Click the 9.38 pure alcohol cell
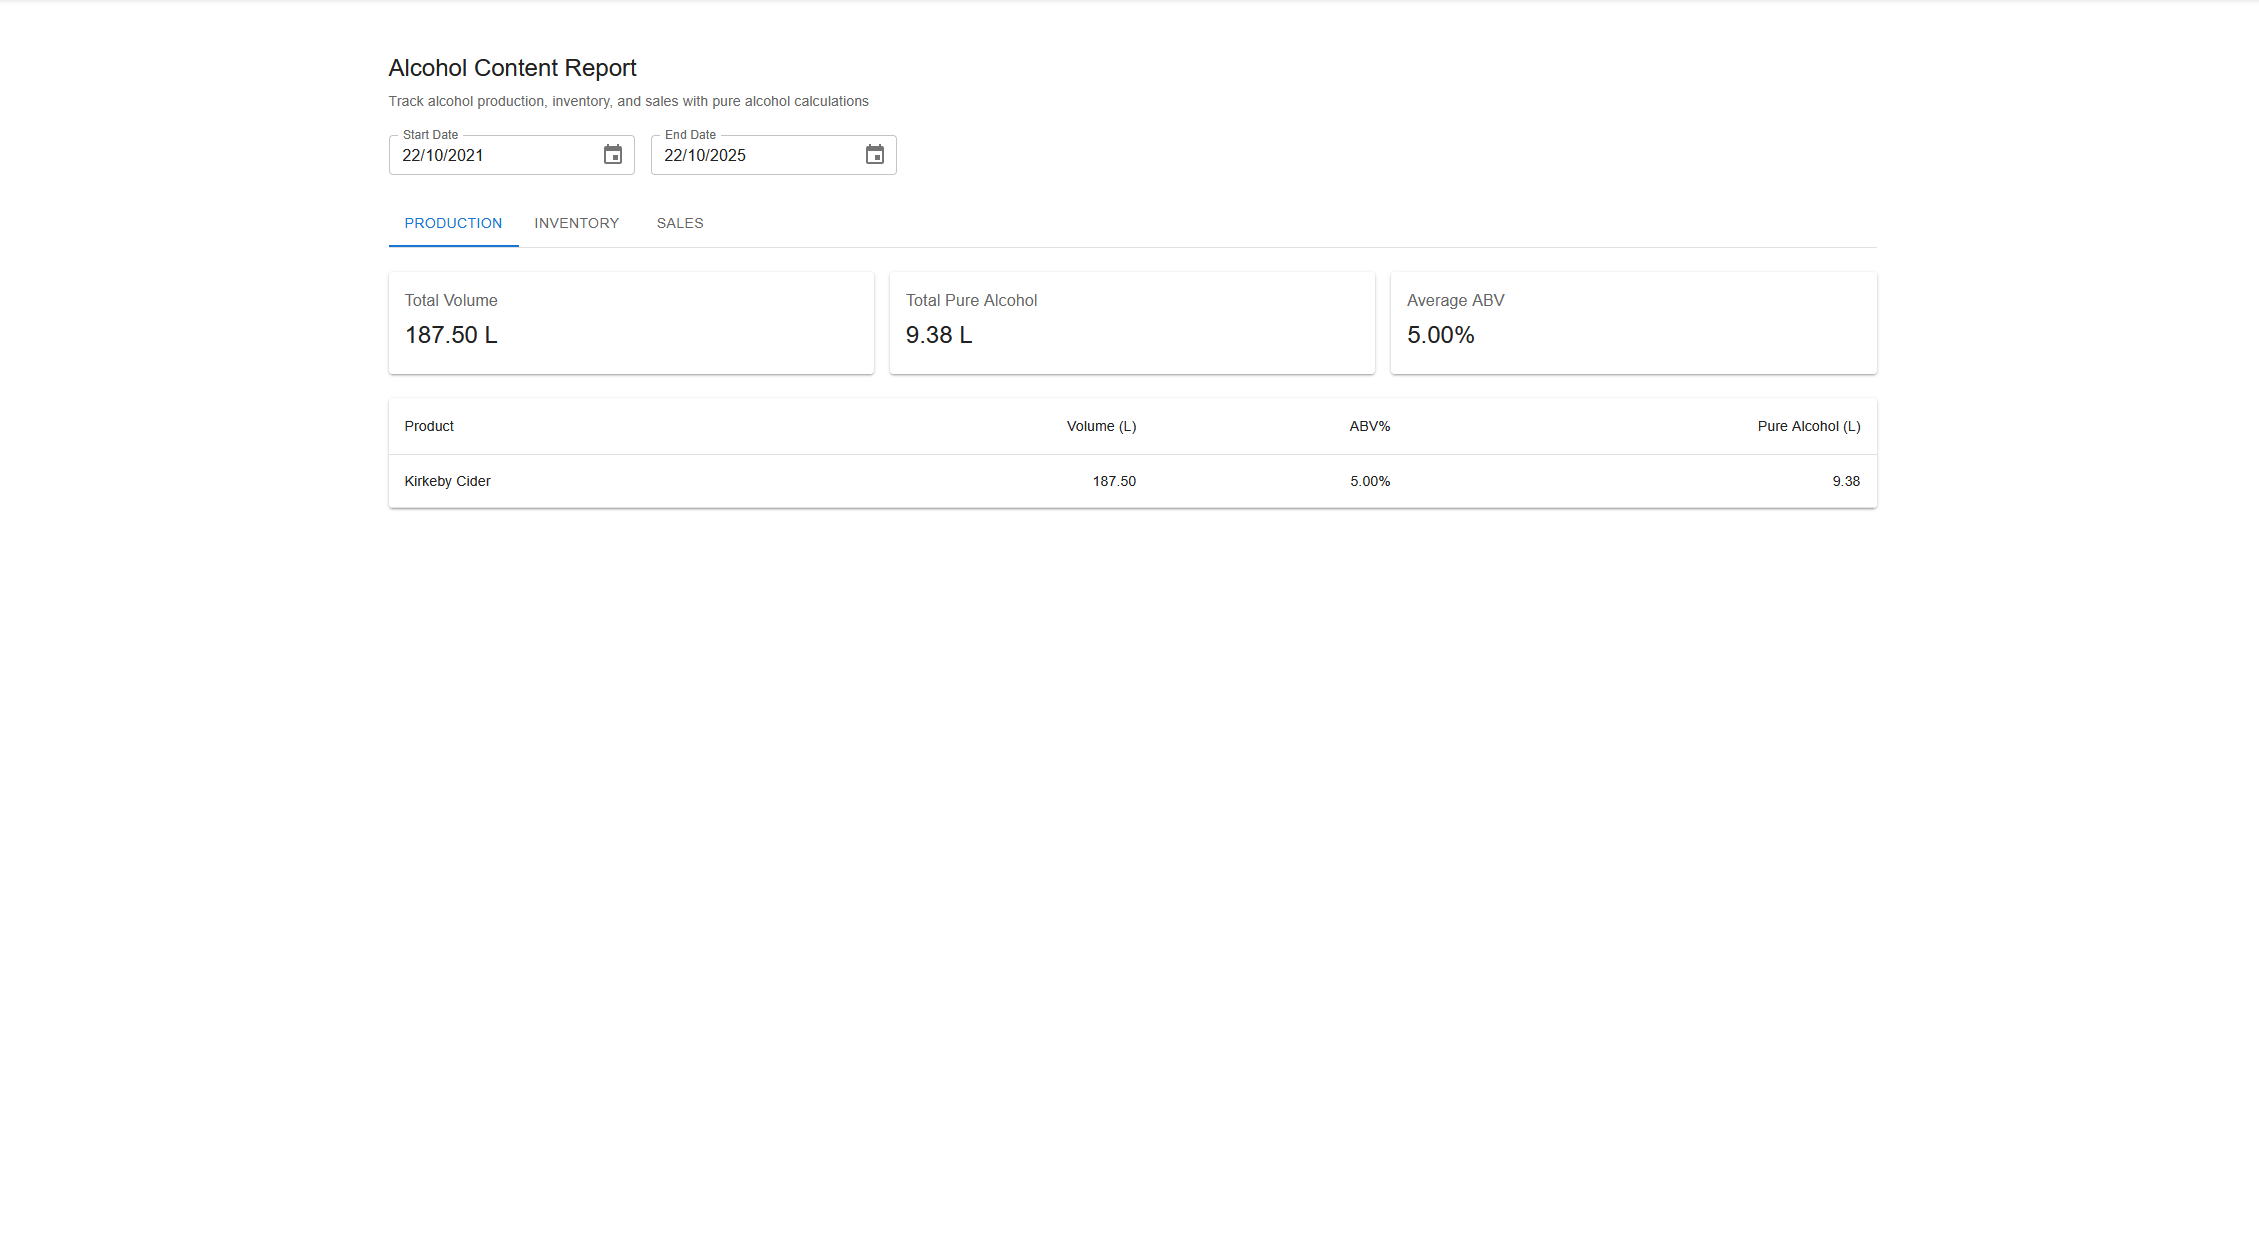Screen dimensions: 2259x1238 pyautogui.click(x=1845, y=481)
